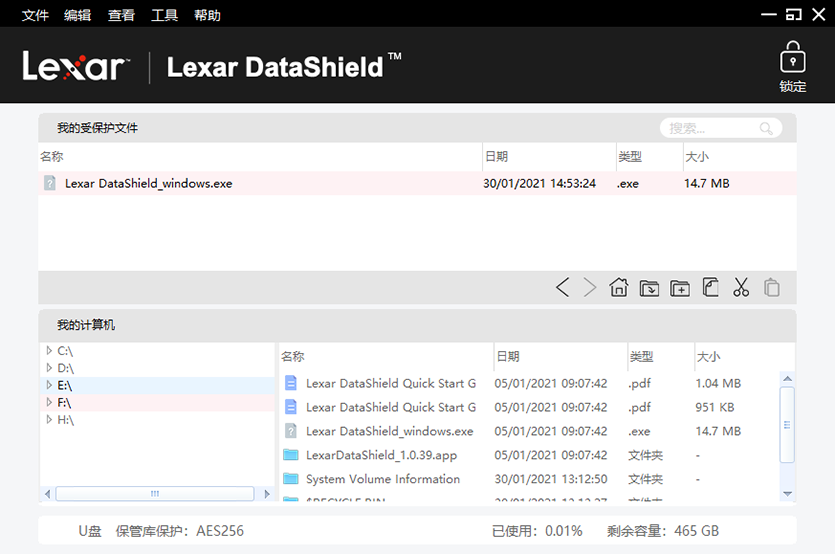The width and height of the screenshot is (835, 554).
Task: Open the 工具 menu
Action: (x=165, y=15)
